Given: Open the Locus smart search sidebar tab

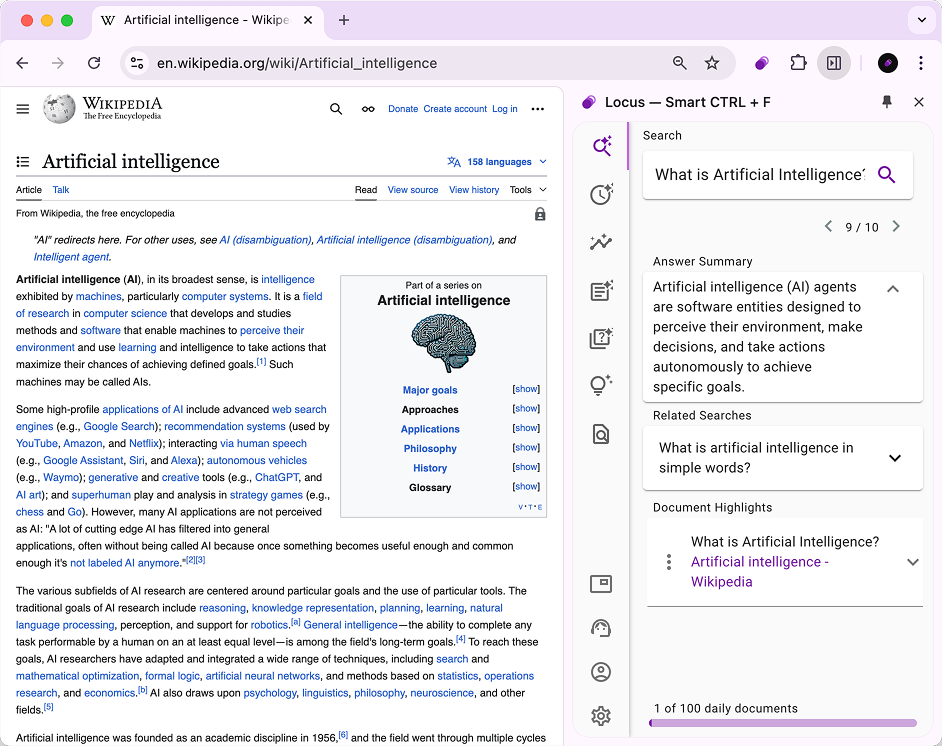Looking at the screenshot, I should (601, 146).
